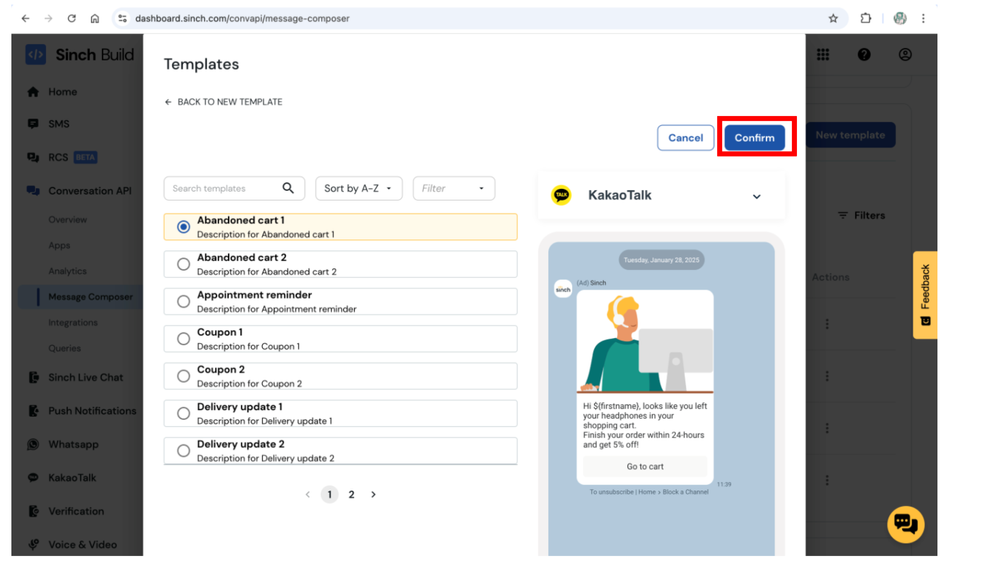Open SMS in the sidebar

click(59, 124)
